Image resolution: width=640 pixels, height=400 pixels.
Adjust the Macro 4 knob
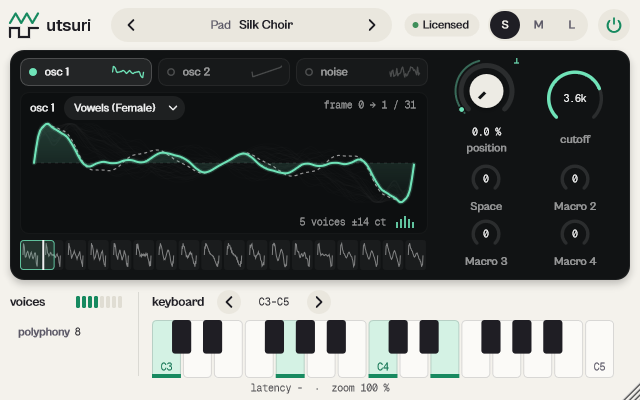pyautogui.click(x=575, y=234)
